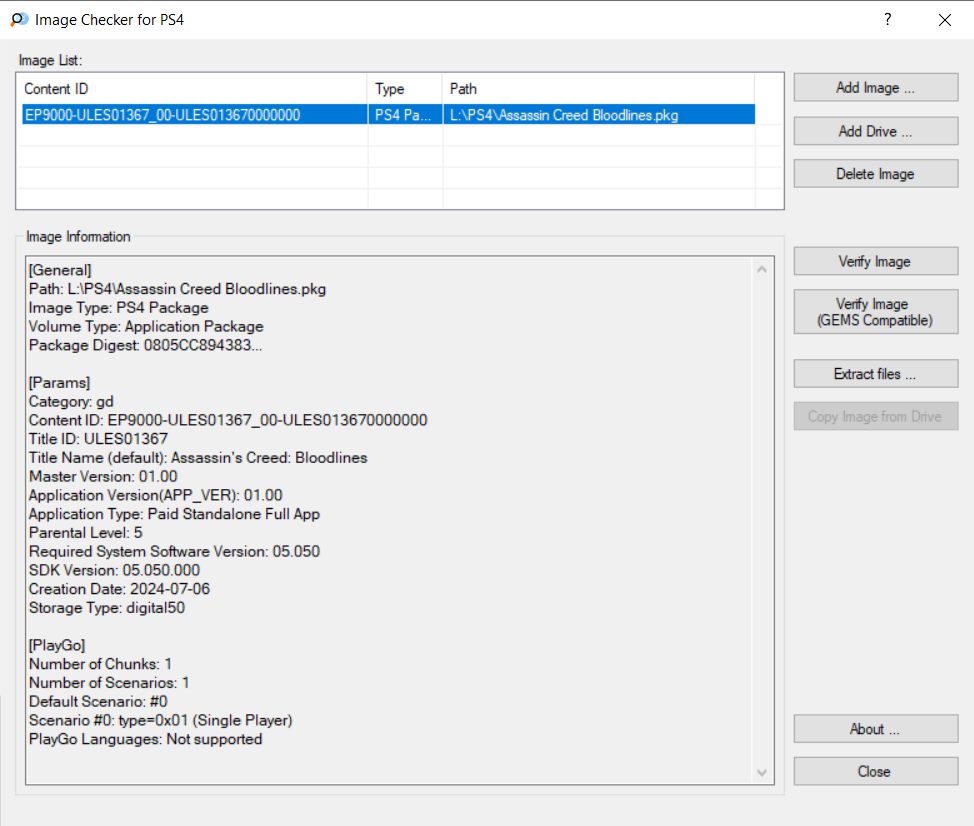Click the Master Version: 01.00 line
The image size is (974, 826).
103,476
